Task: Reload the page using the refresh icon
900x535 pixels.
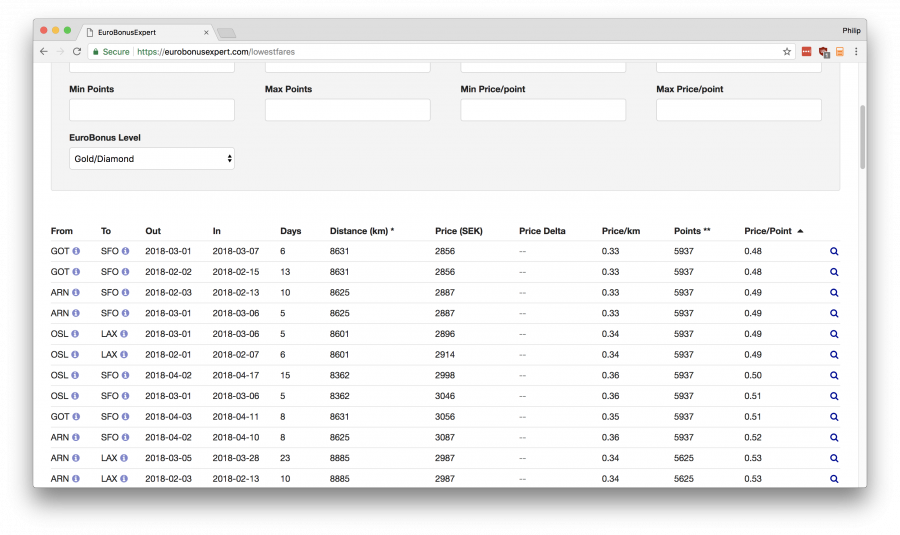Action: click(77, 51)
